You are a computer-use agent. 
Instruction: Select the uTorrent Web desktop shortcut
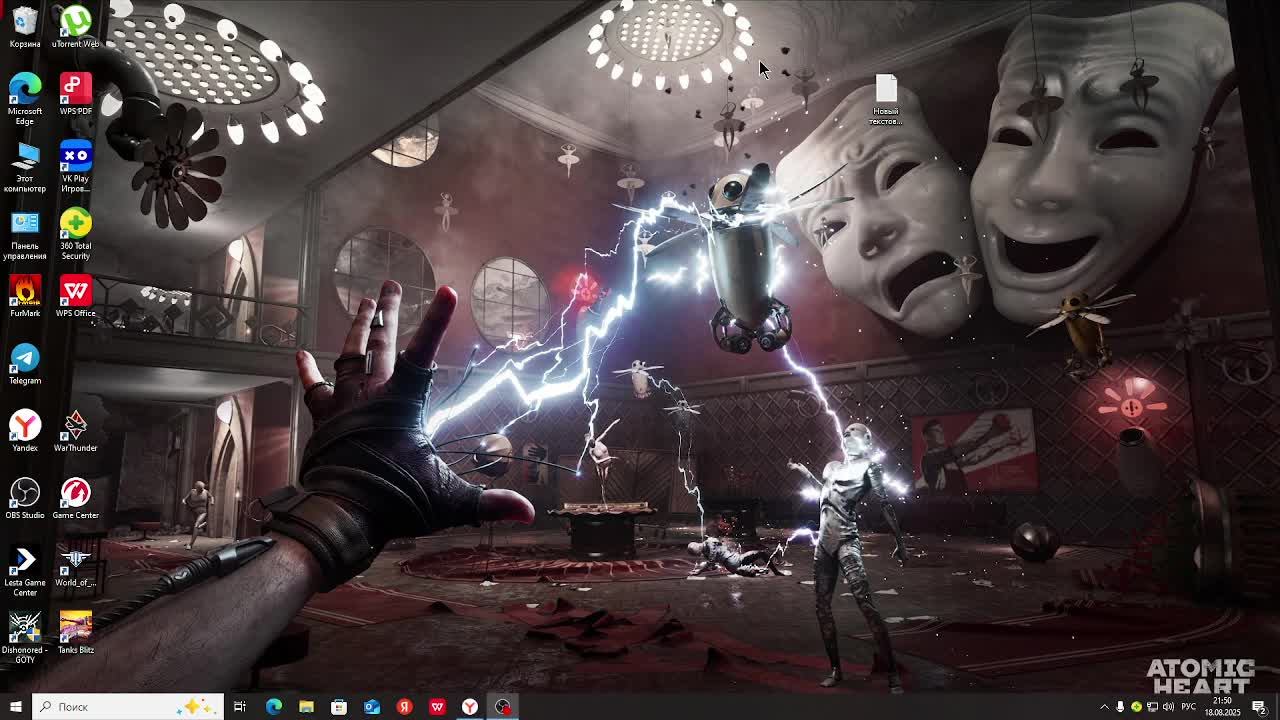75,27
